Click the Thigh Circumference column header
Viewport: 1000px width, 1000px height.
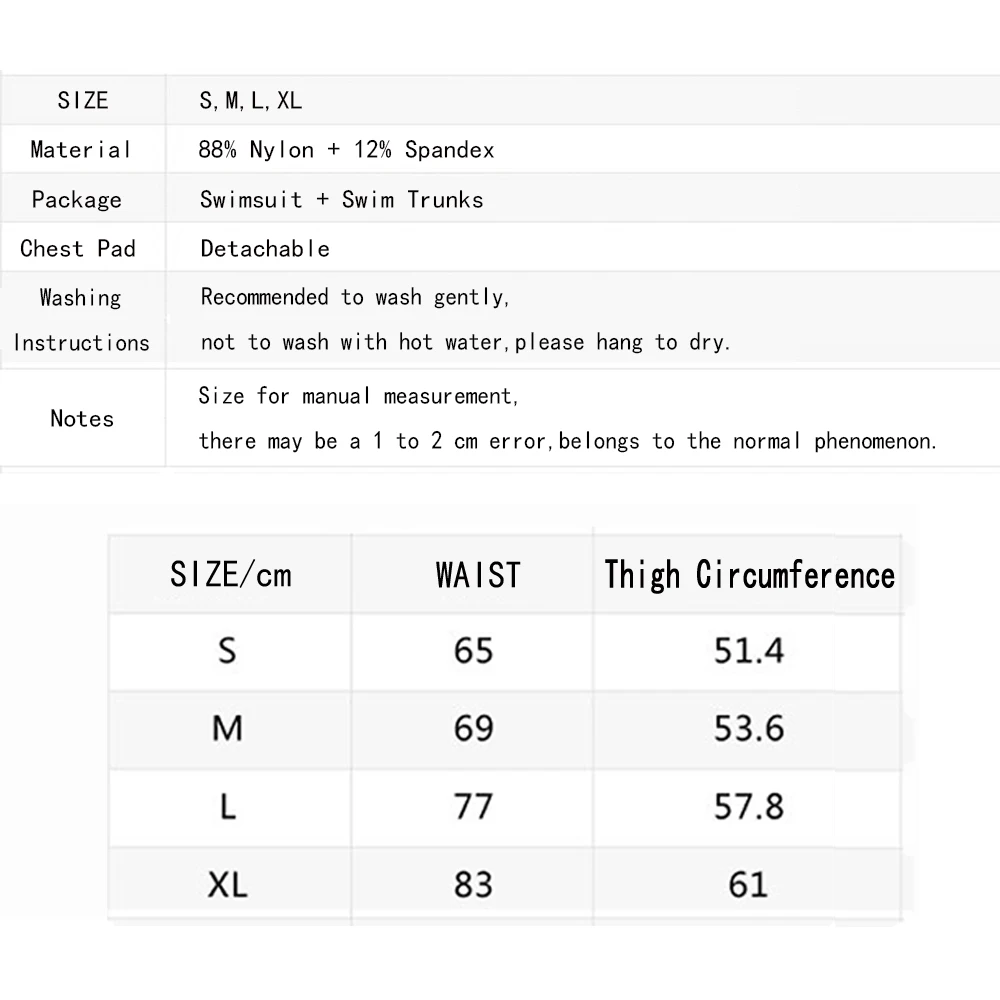749,575
